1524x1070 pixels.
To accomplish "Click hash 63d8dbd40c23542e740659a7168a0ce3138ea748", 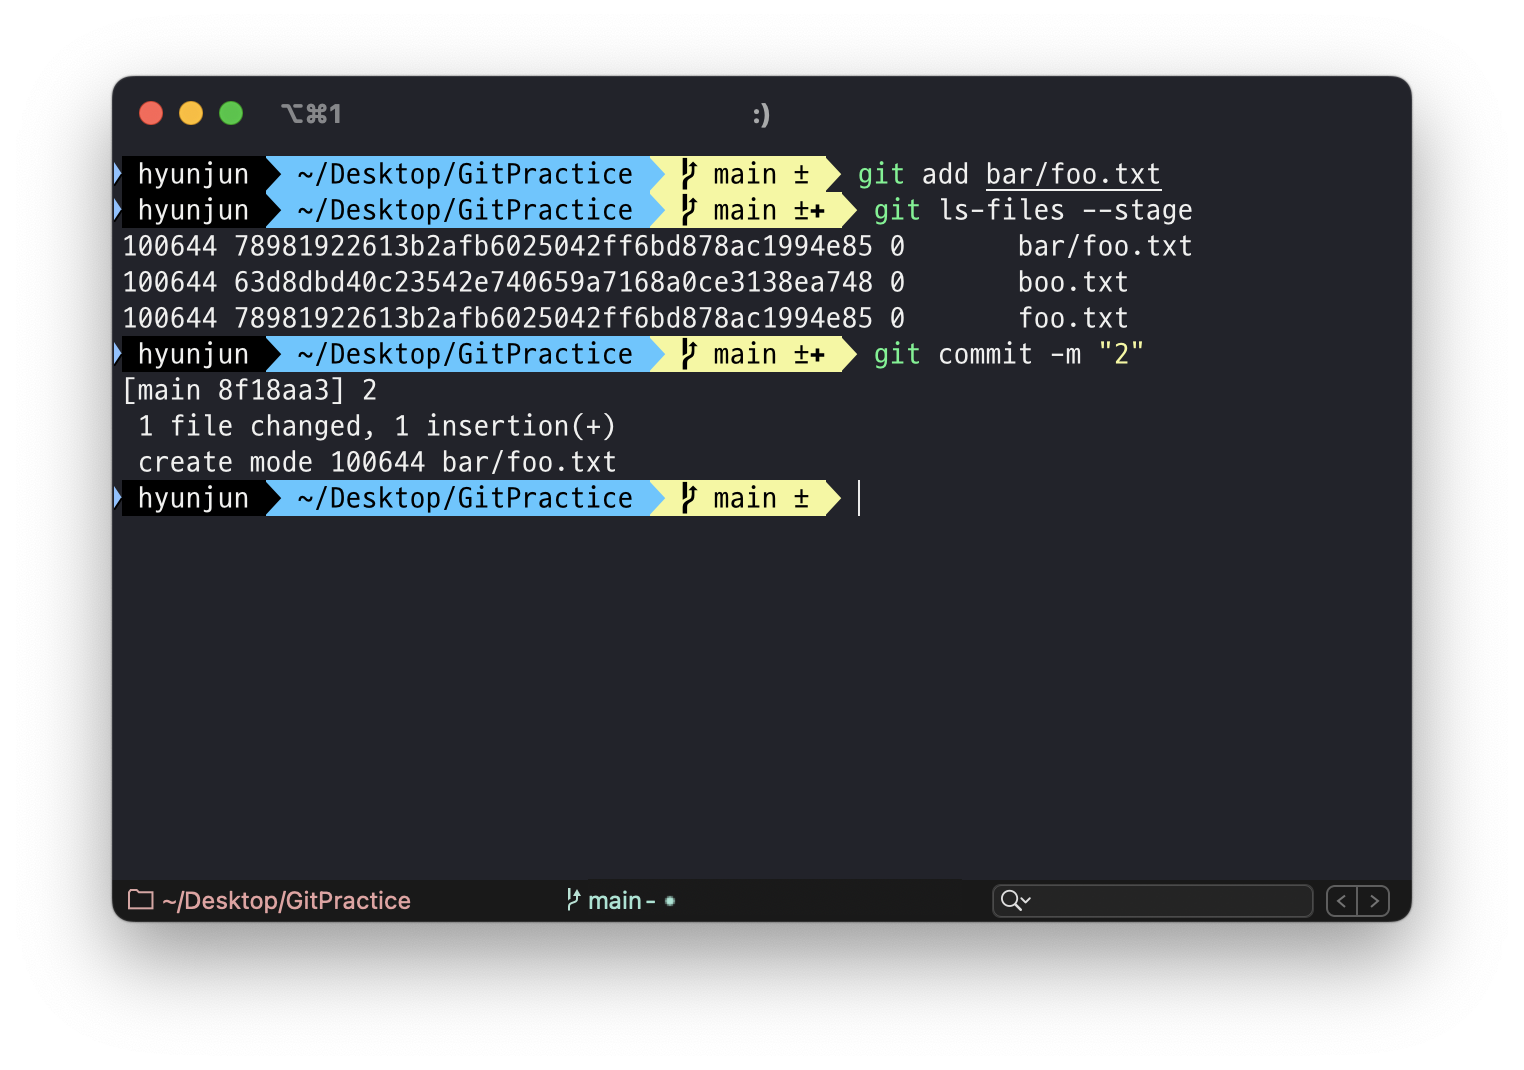I will pyautogui.click(x=553, y=282).
